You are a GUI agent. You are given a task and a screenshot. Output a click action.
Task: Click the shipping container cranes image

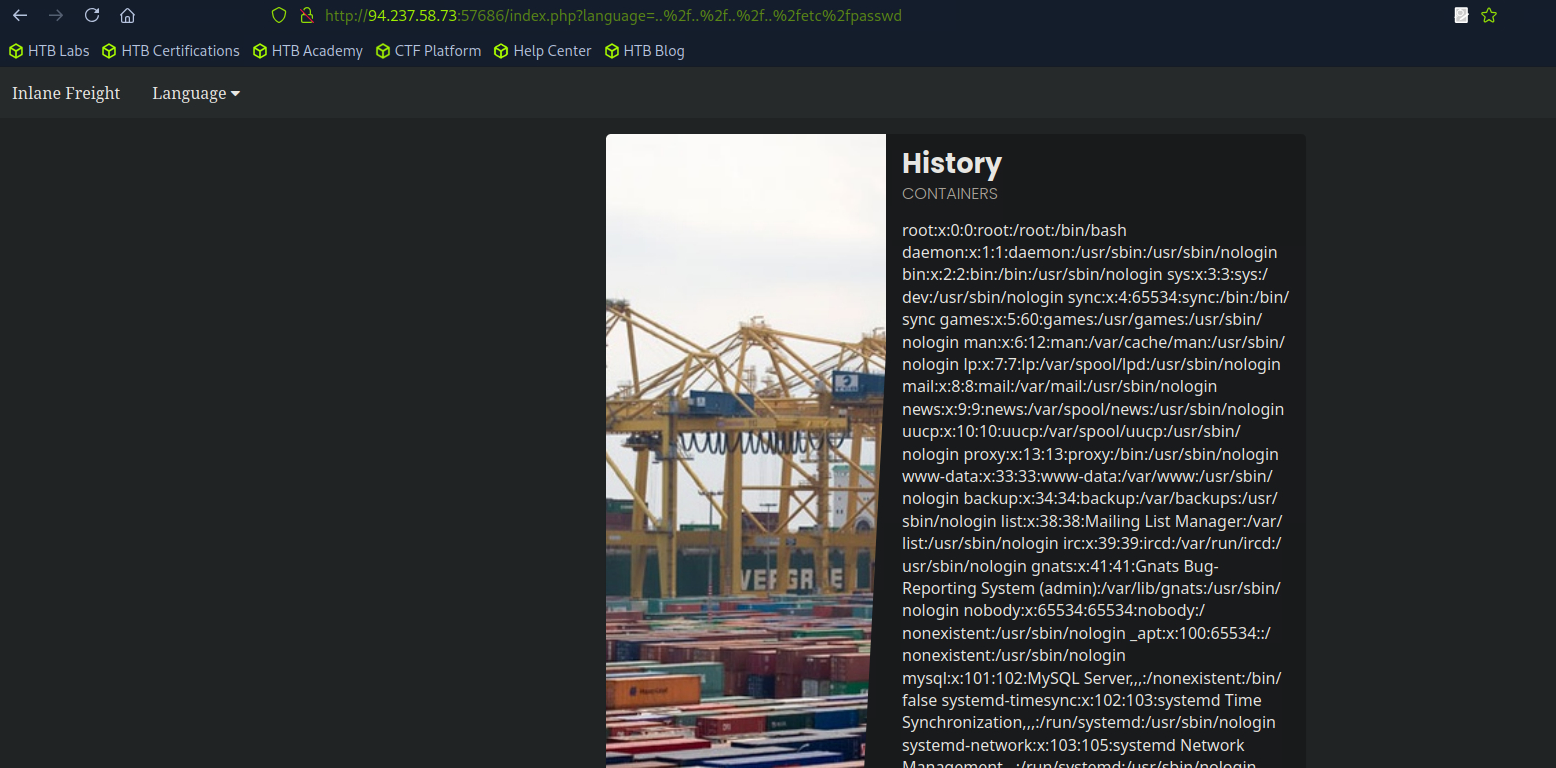(x=746, y=451)
